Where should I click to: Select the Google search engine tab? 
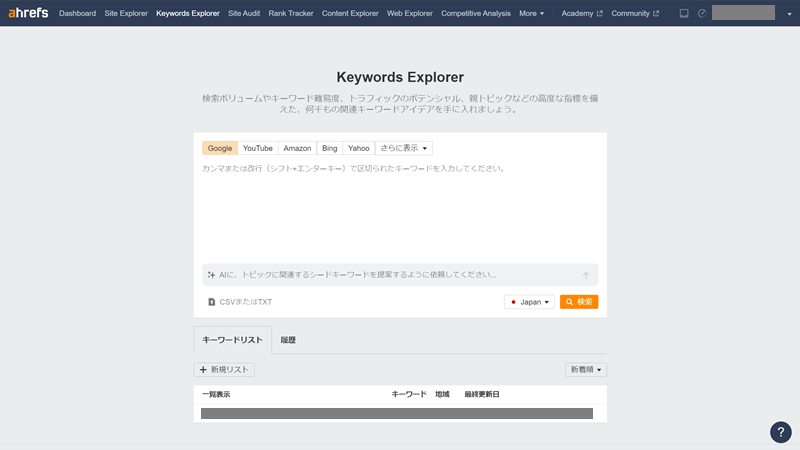tap(220, 148)
